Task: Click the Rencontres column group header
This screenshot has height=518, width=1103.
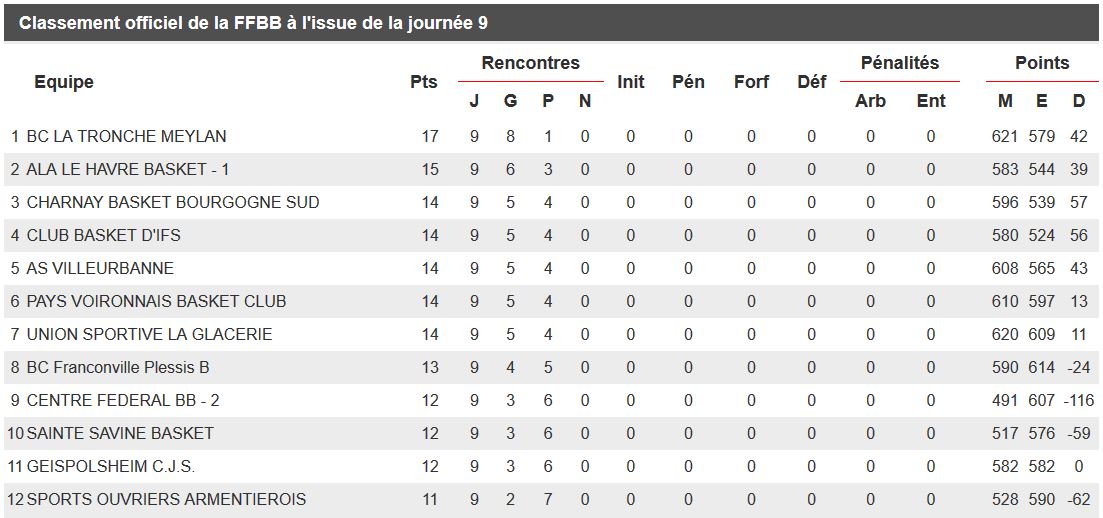Action: click(530, 63)
